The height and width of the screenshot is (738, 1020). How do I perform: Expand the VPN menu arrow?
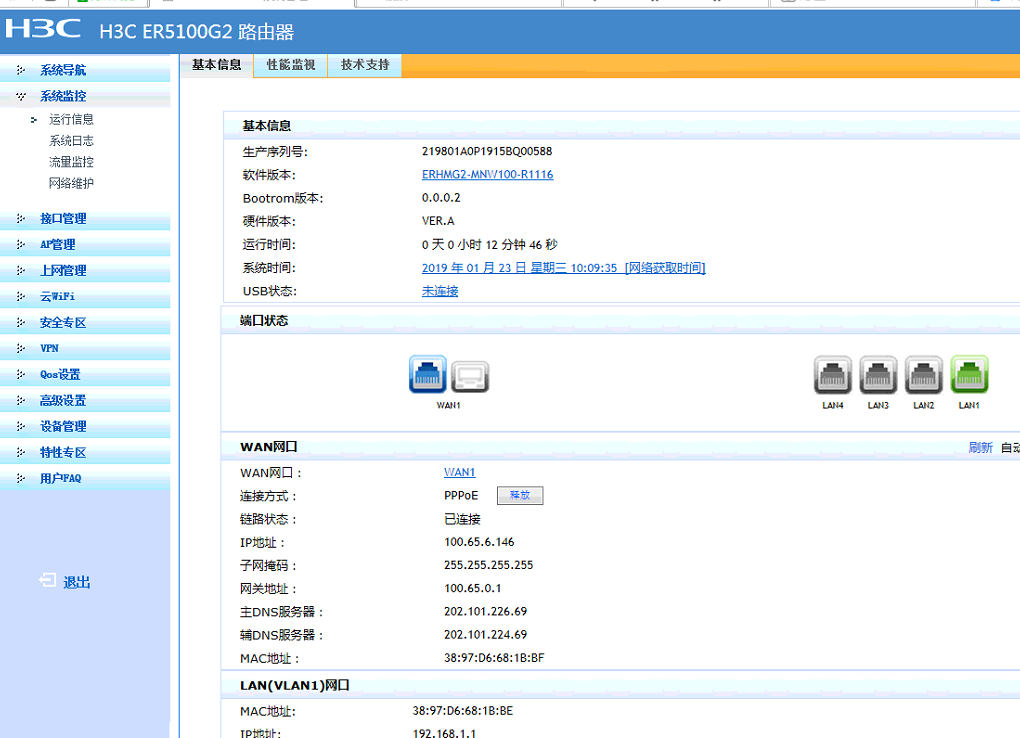(x=21, y=349)
